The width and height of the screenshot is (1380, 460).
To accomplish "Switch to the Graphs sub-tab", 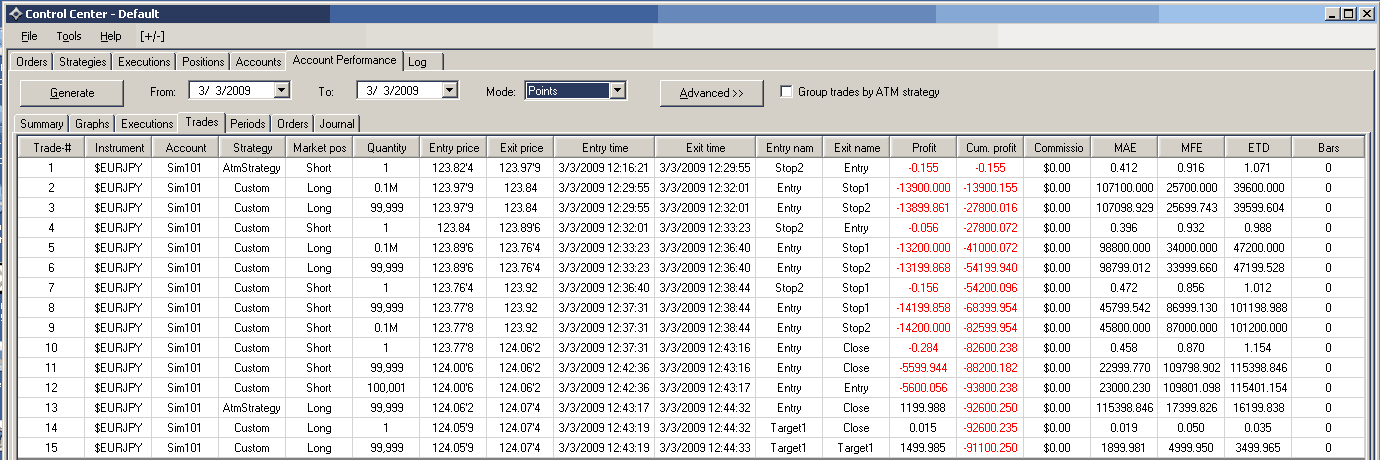I will 92,124.
